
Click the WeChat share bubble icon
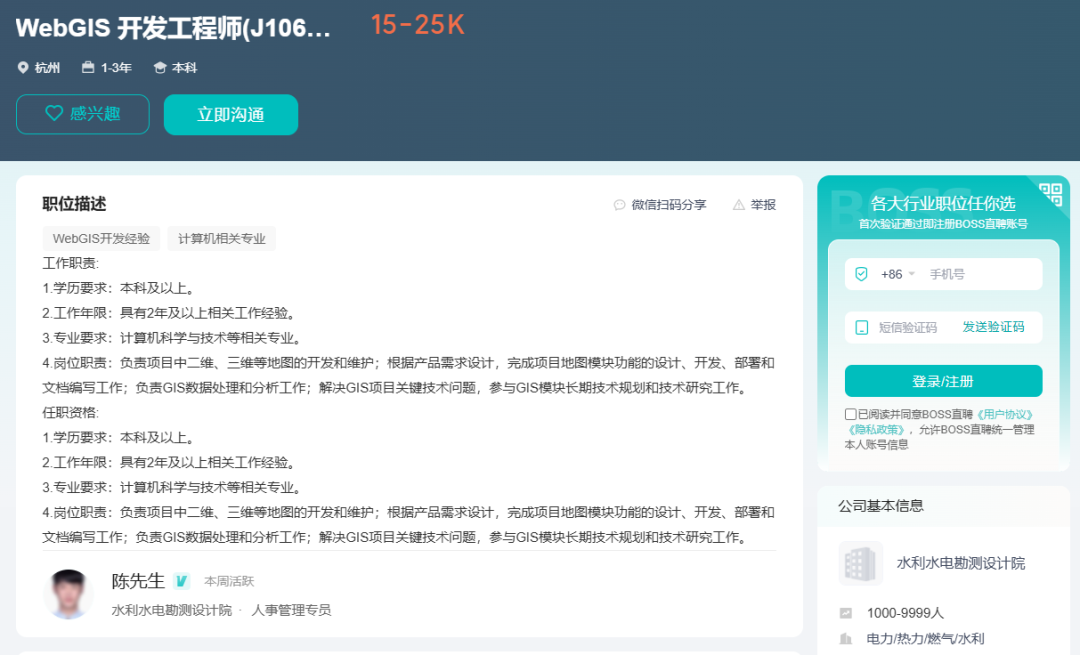tap(619, 205)
